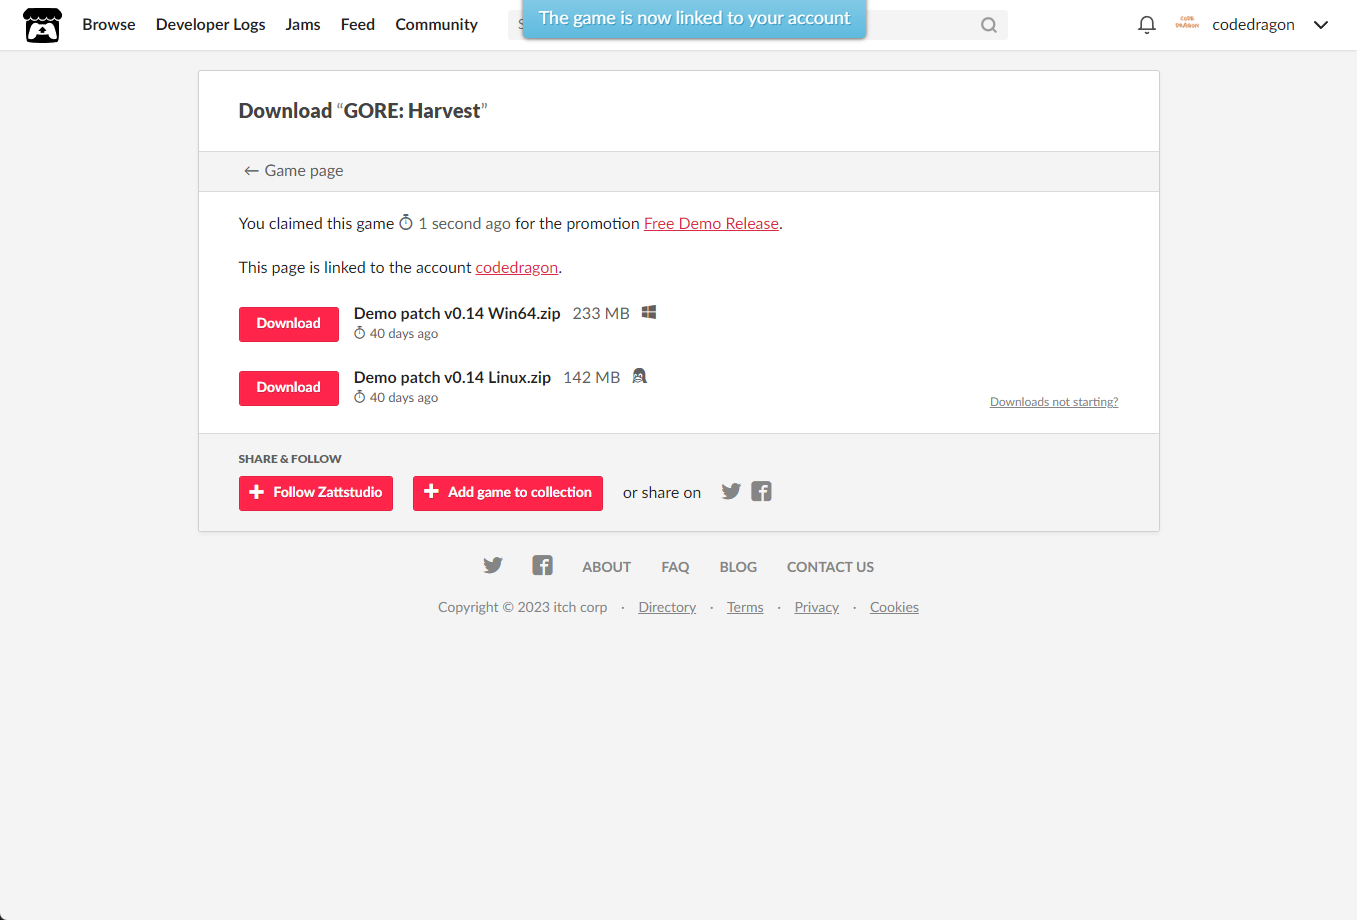Click the 1 second ago timestamp
Viewport: 1357px width, 920px height.
click(464, 224)
